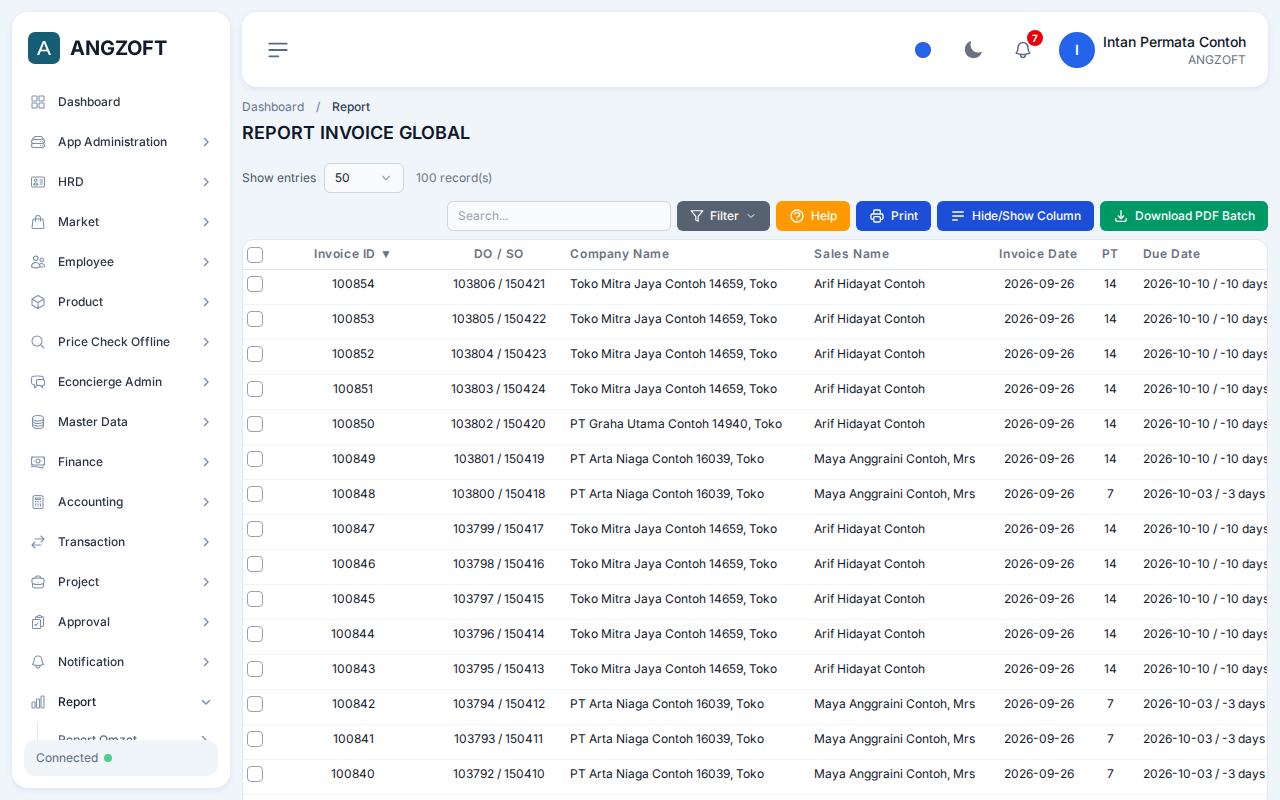1280x800 pixels.
Task: Click into the Search input field
Action: pos(559,216)
